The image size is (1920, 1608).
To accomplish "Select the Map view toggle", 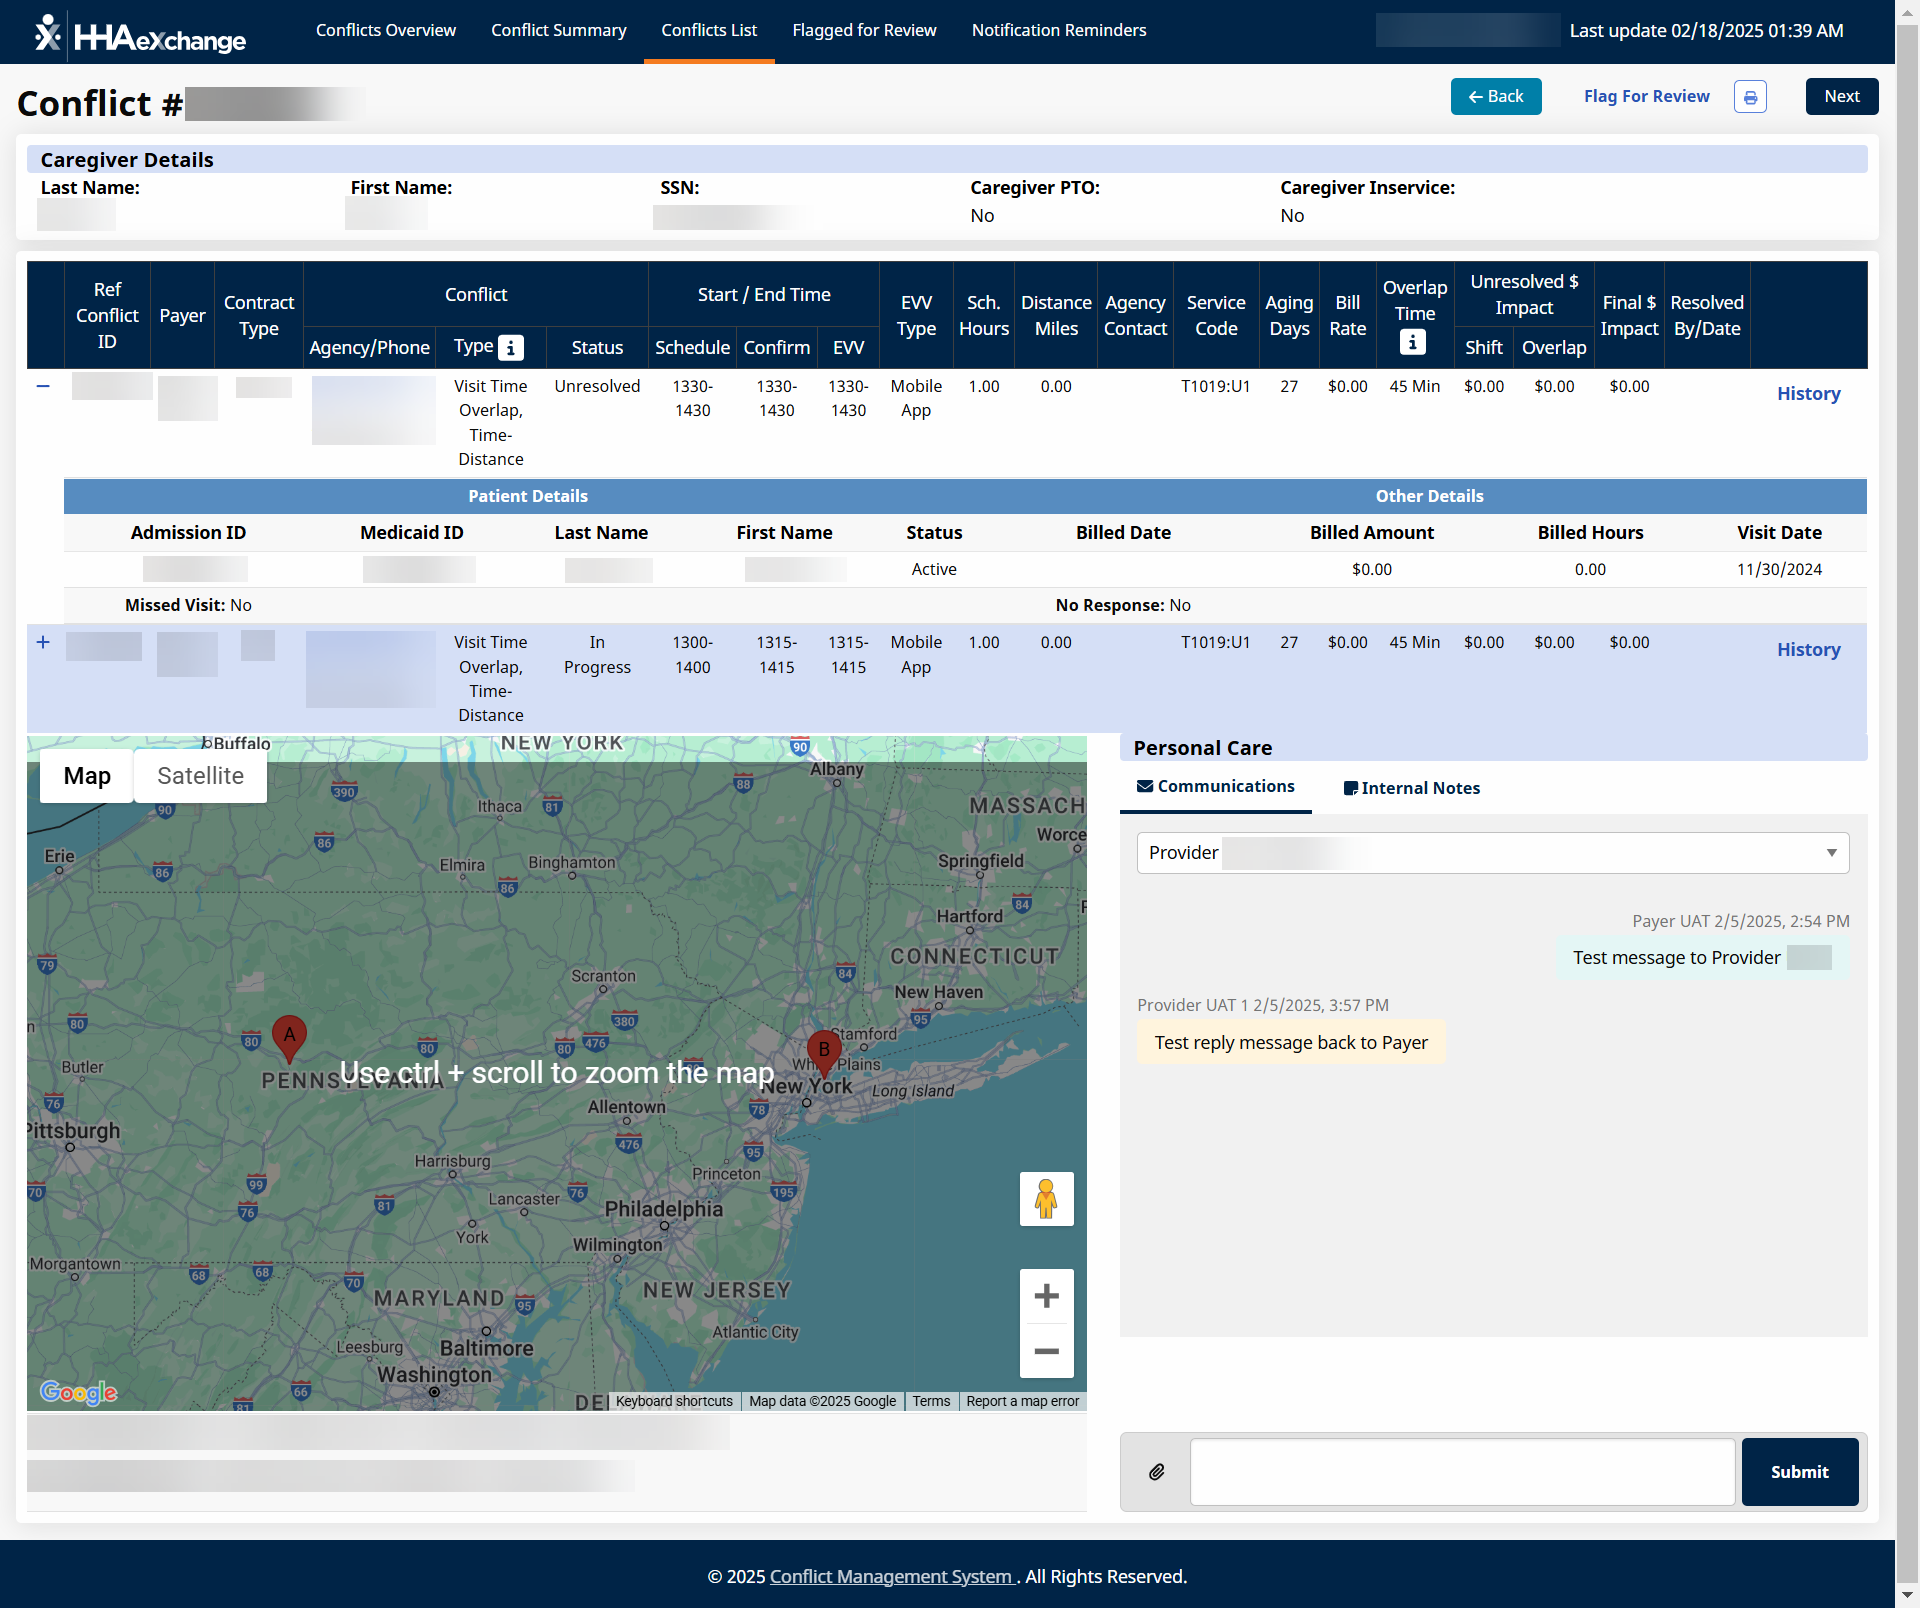I will tap(87, 776).
